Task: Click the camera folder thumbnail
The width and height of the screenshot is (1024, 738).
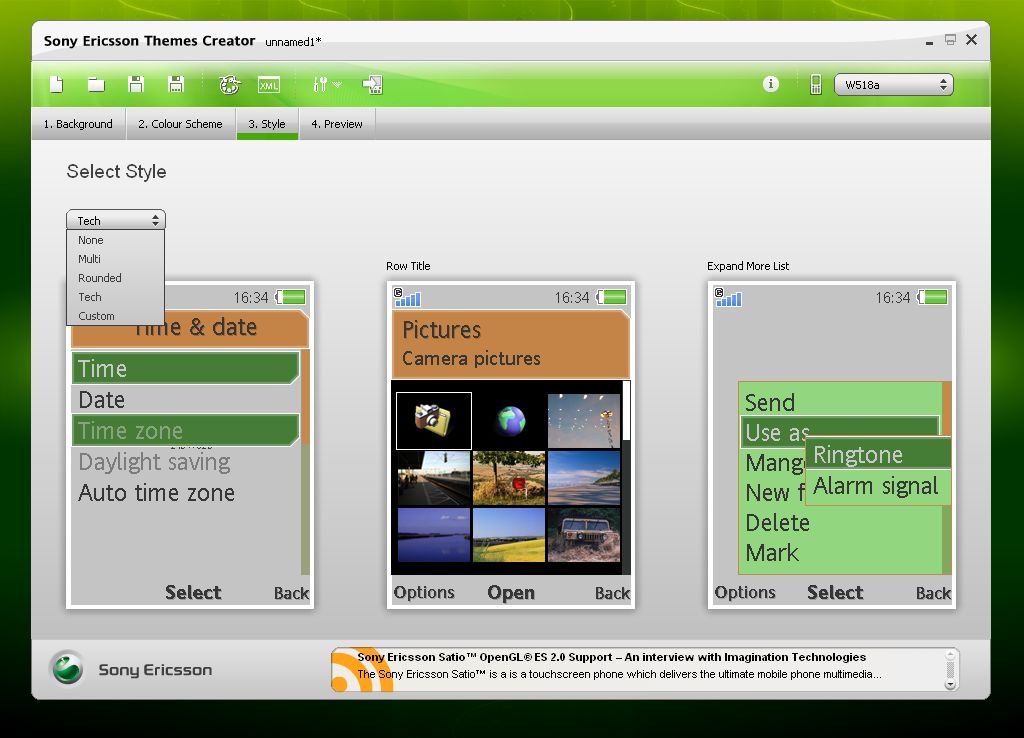Action: 434,420
